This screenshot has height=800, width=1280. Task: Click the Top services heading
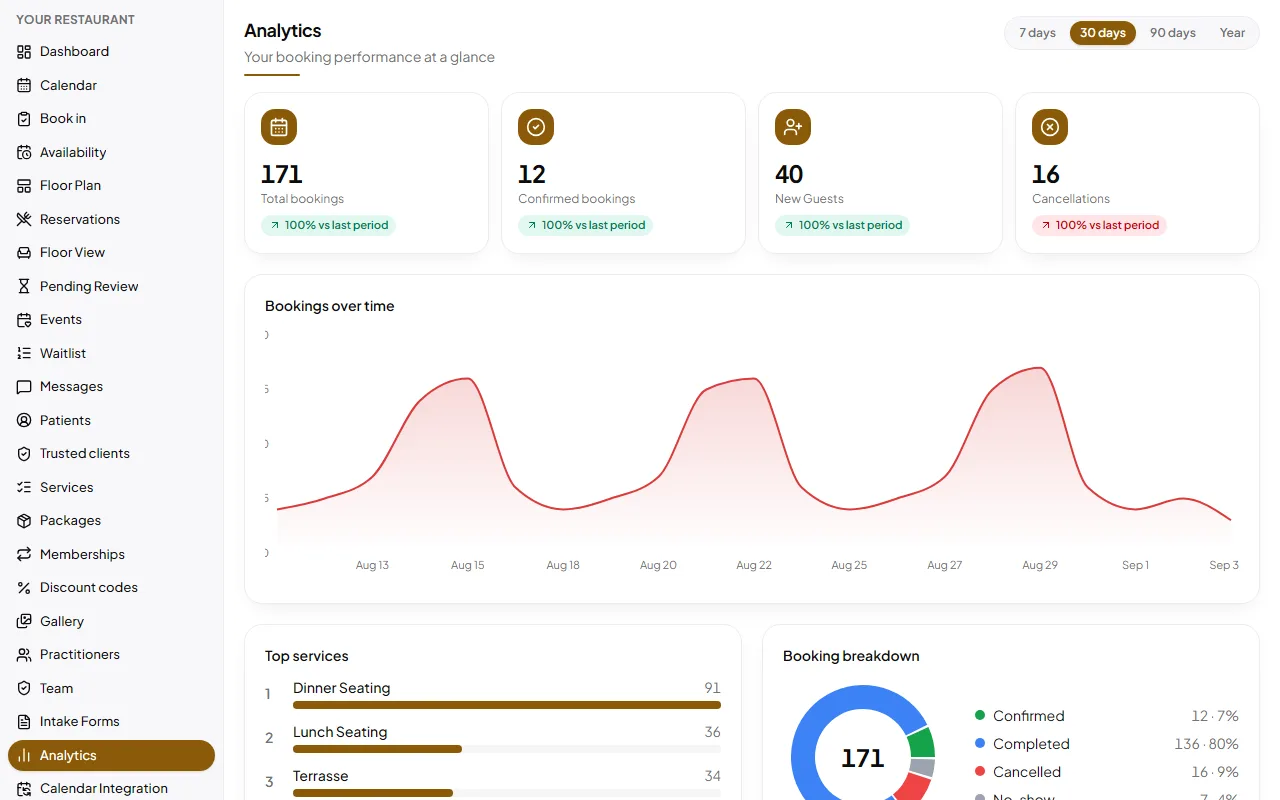pyautogui.click(x=306, y=656)
